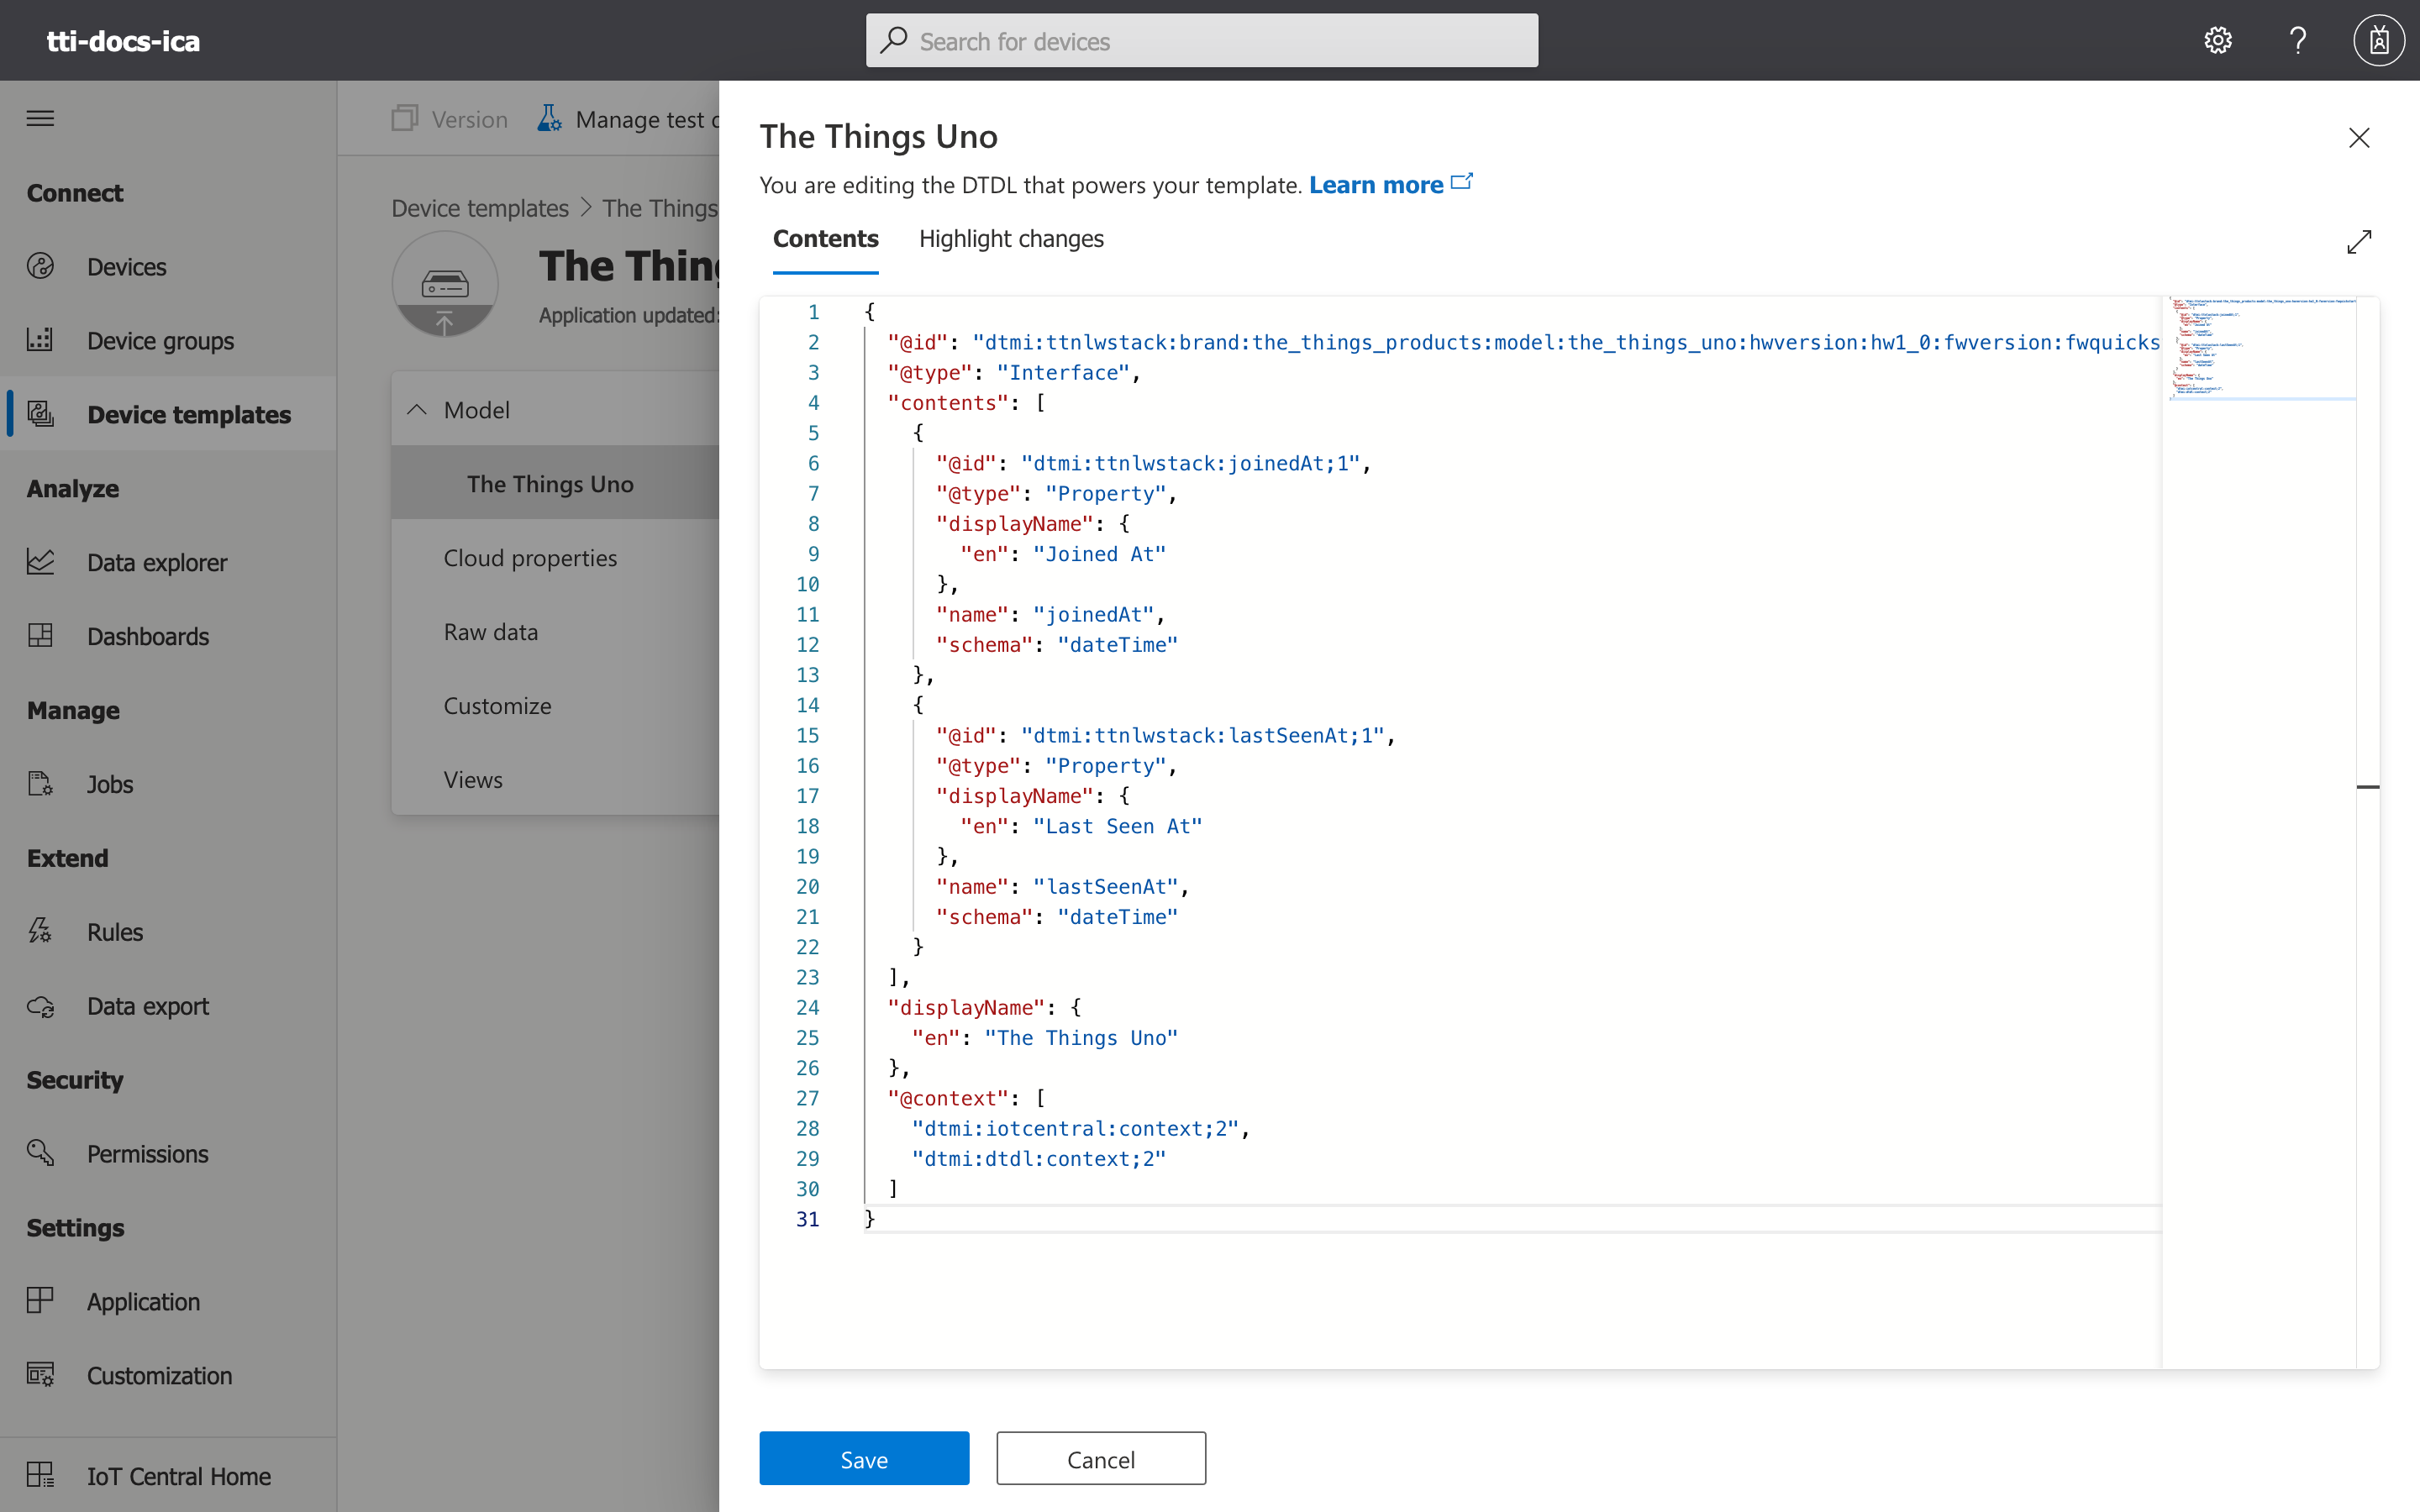2420x1512 pixels.
Task: Save the DTDL edits
Action: click(864, 1459)
